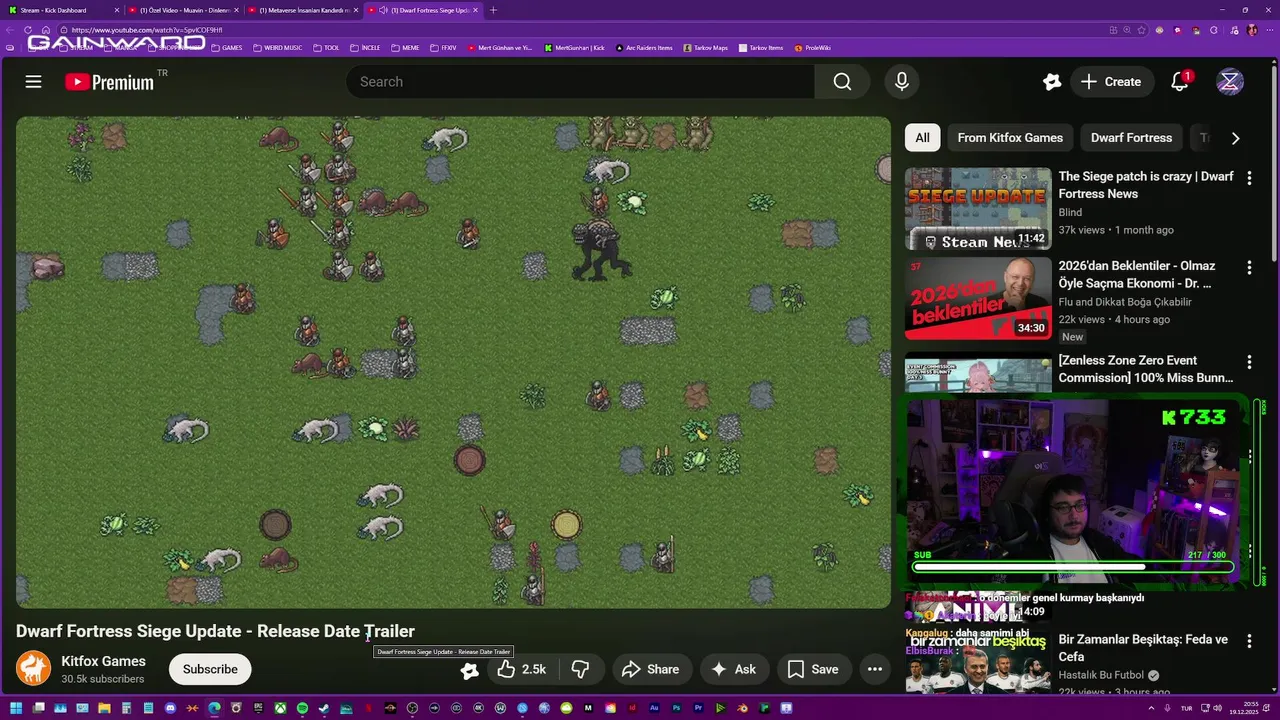Open the MEME bookmarks folder

[x=406, y=48]
